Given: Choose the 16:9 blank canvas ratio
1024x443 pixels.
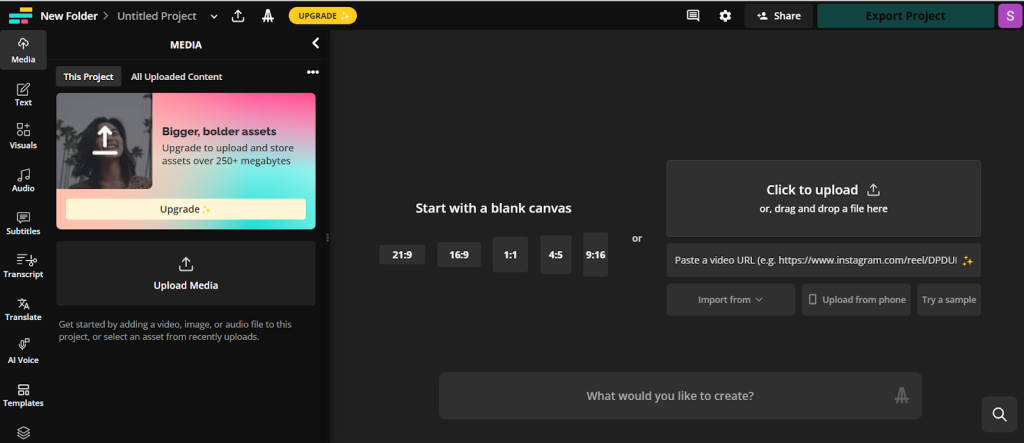Looking at the screenshot, I should pos(458,255).
